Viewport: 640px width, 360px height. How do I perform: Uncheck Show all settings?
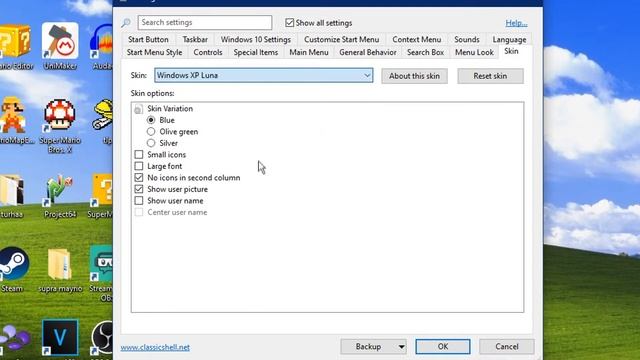(289, 23)
